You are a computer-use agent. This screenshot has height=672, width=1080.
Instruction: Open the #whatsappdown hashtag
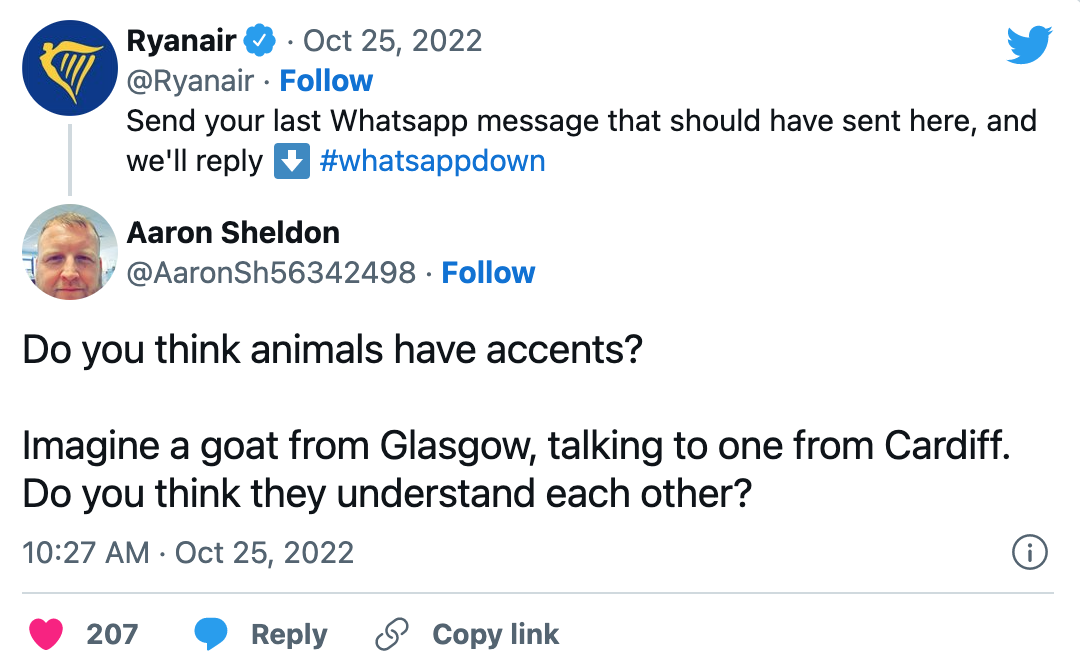432,162
